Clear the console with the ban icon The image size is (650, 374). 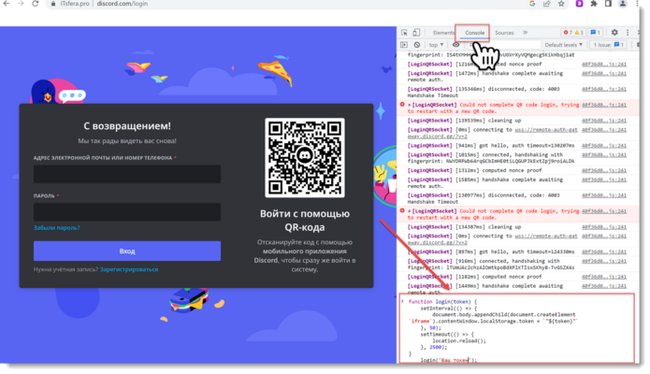(x=417, y=45)
